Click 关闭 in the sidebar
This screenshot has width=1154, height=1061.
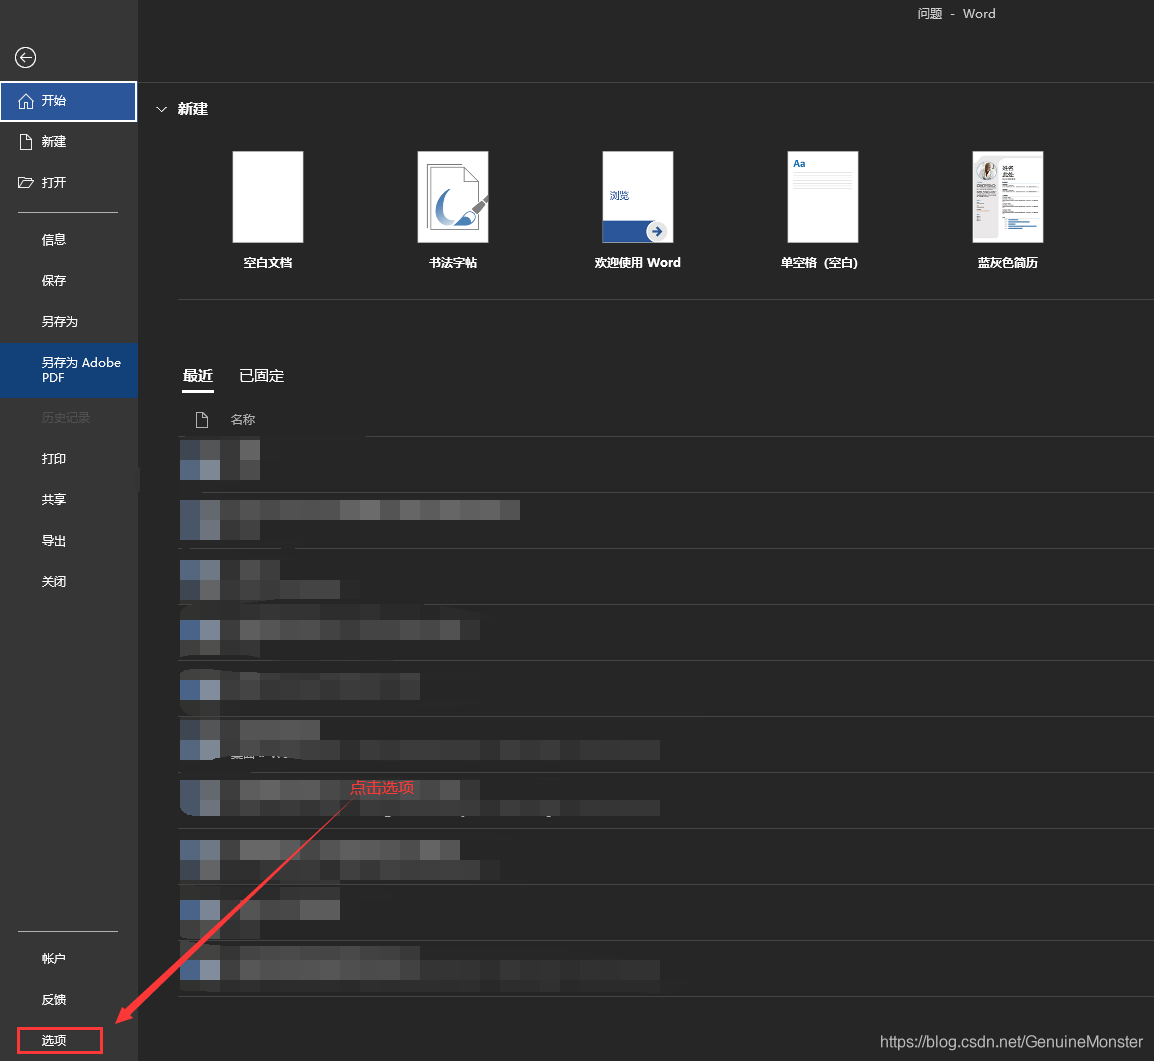[68, 581]
